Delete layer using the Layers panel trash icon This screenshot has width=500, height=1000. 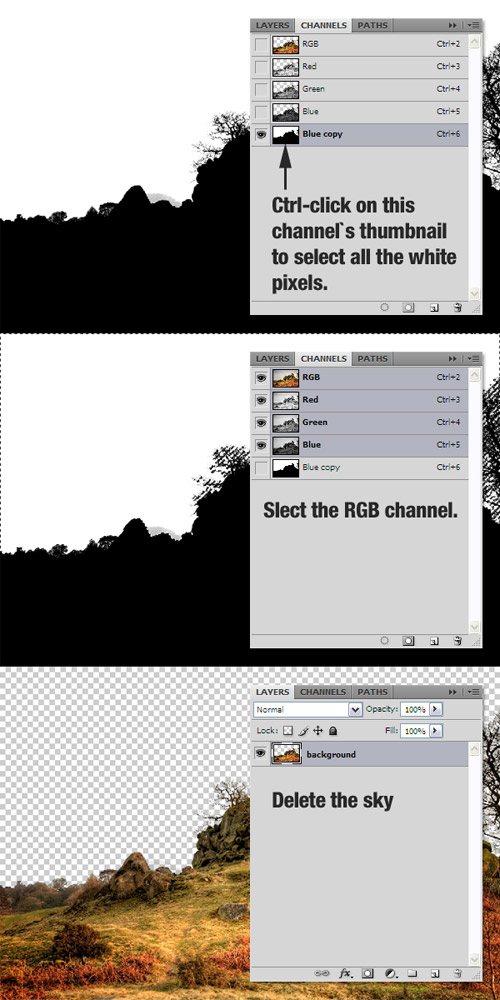click(x=457, y=973)
